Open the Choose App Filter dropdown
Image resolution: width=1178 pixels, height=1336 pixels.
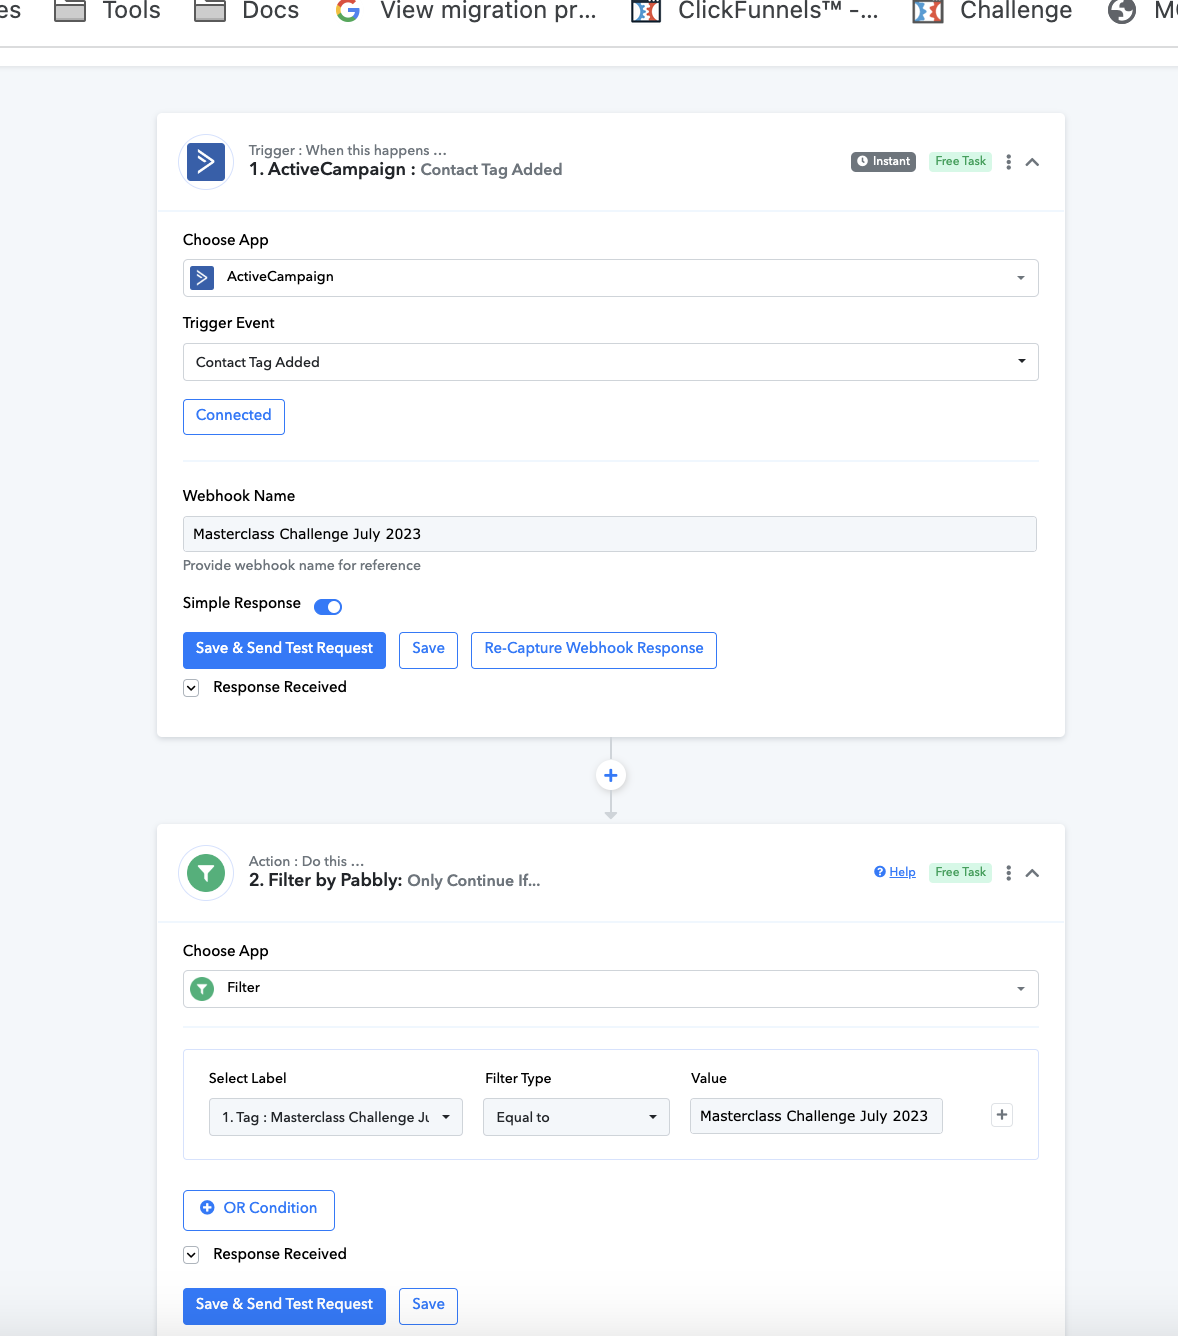[611, 989]
